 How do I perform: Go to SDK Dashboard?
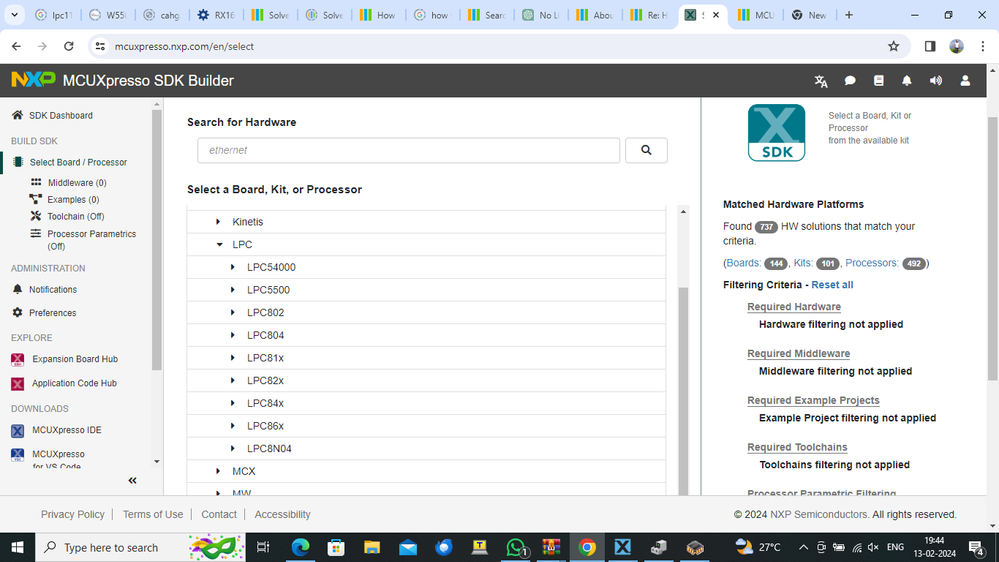61,115
